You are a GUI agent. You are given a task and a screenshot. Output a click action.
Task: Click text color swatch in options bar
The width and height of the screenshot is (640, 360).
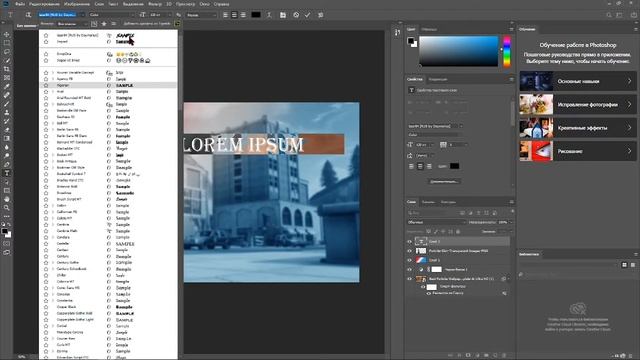pyautogui.click(x=256, y=15)
